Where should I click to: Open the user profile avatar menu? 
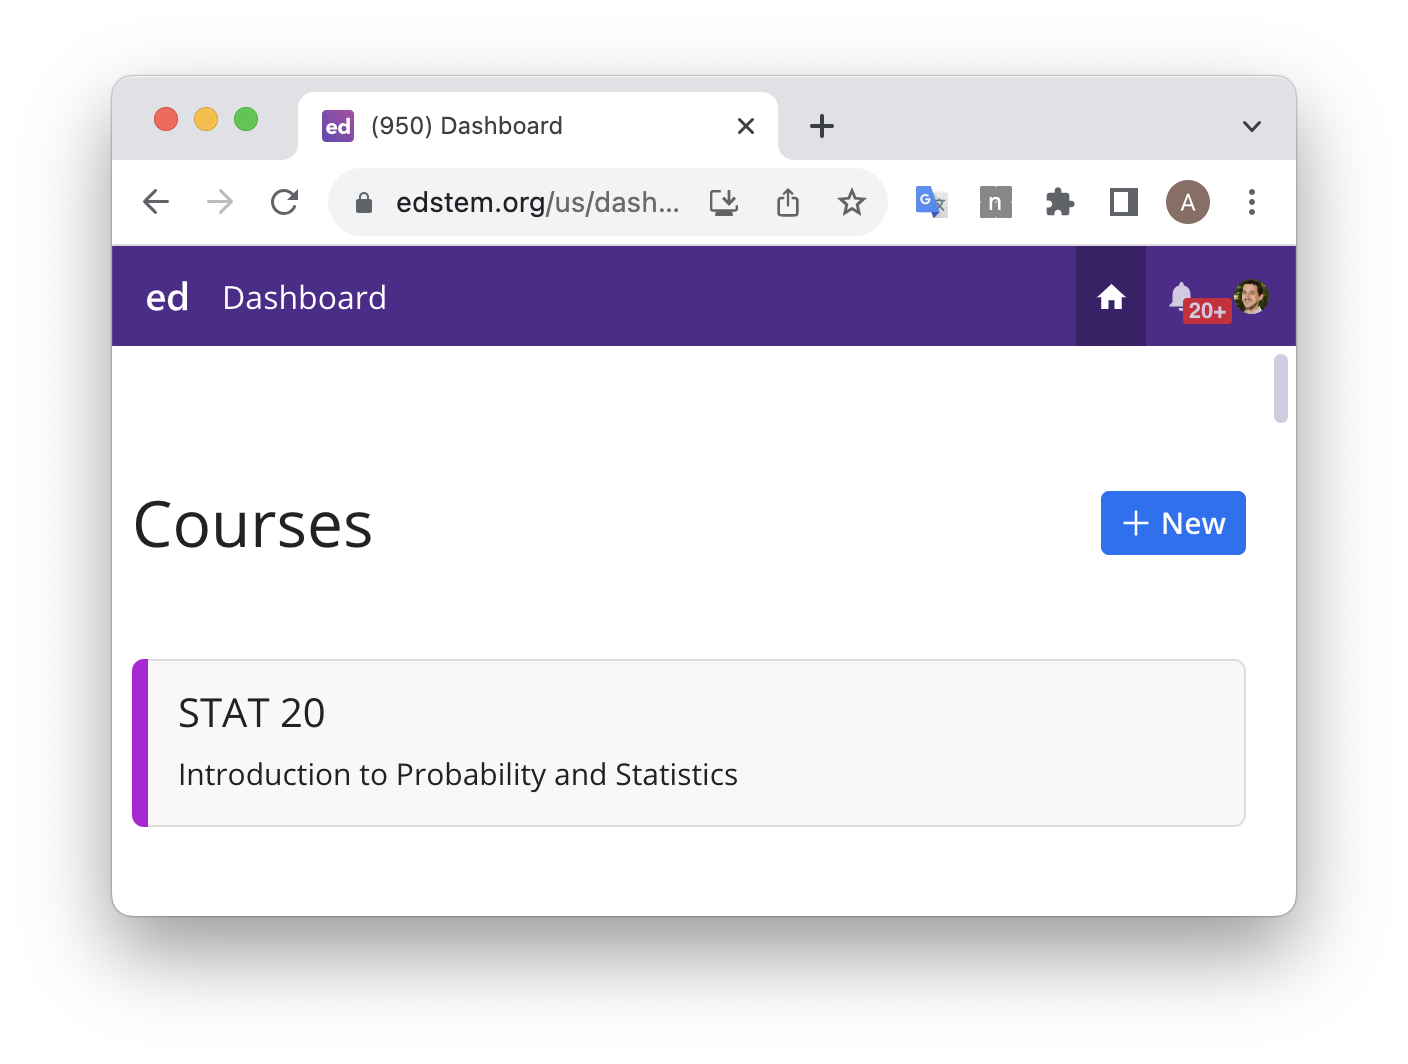[x=1251, y=296]
